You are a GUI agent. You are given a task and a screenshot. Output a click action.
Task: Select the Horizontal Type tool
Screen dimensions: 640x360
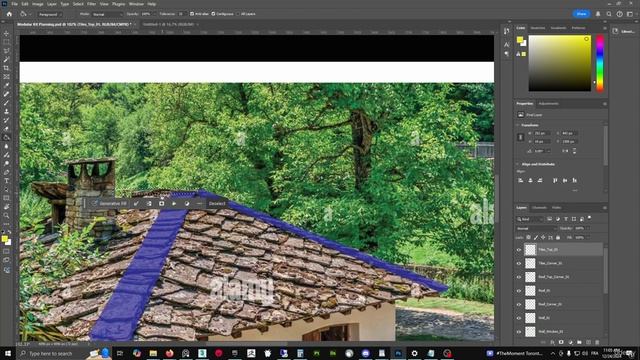click(6, 181)
